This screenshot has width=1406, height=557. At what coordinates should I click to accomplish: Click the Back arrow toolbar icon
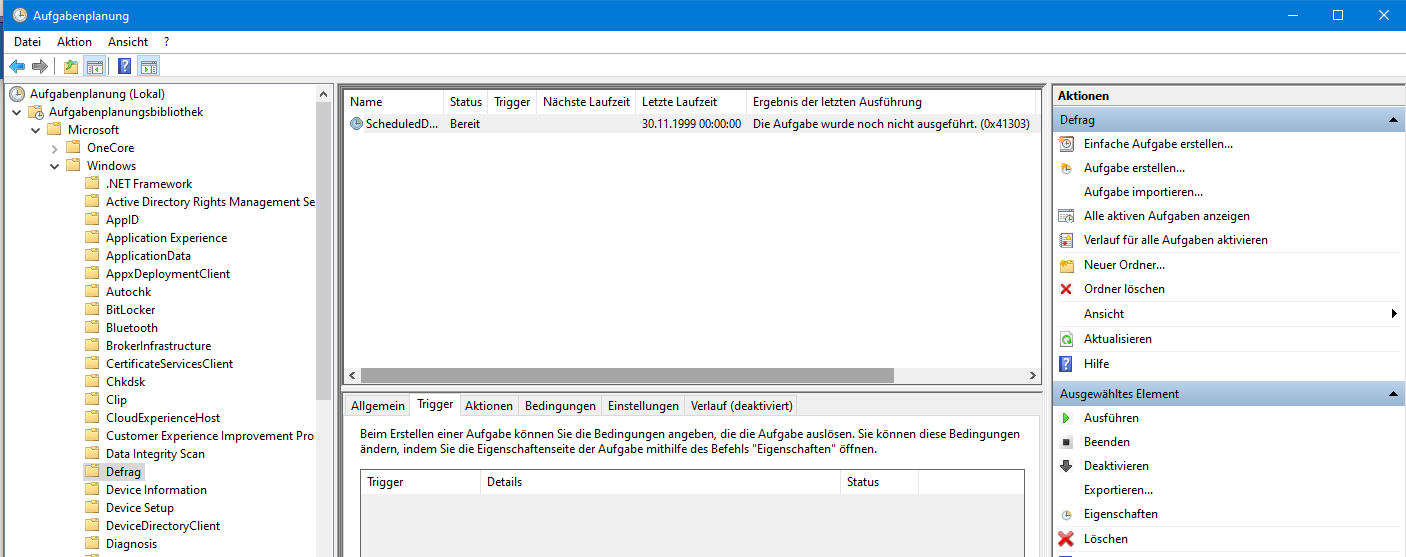pyautogui.click(x=17, y=67)
